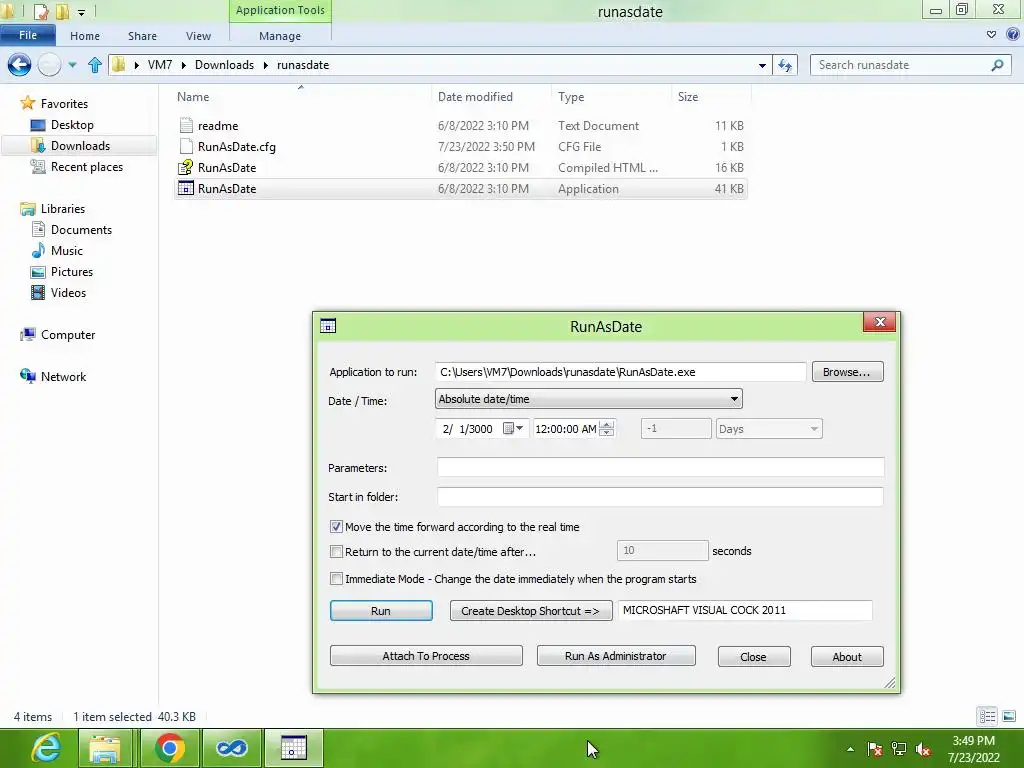
Task: Click the Up folder arrow in Explorer
Action: pos(95,65)
